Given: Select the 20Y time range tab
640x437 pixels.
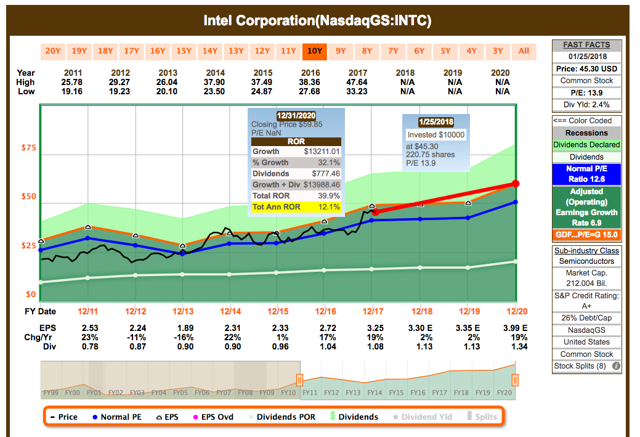Looking at the screenshot, I should [x=53, y=51].
